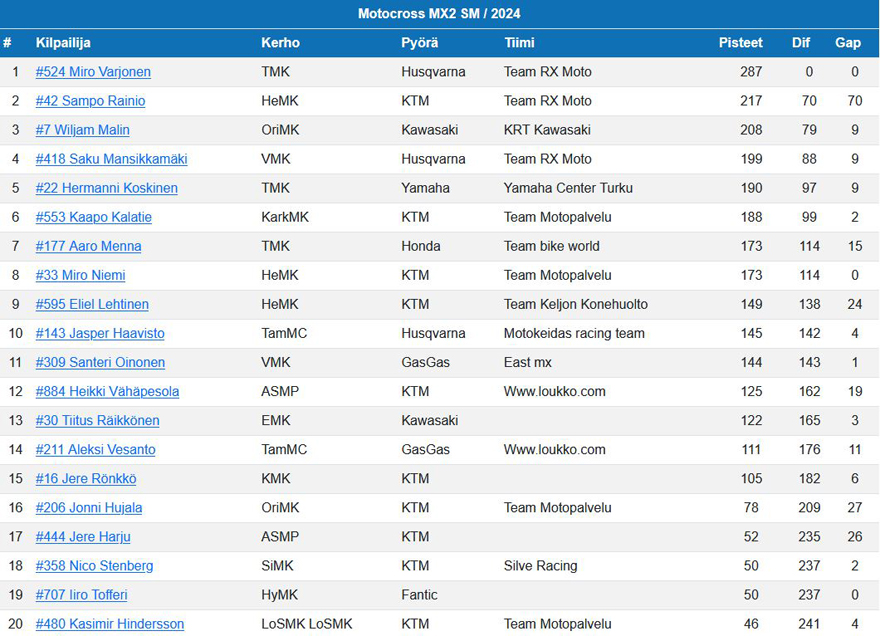Click the Kerho column header
Screen dimensions: 880x636
pyautogui.click(x=280, y=43)
